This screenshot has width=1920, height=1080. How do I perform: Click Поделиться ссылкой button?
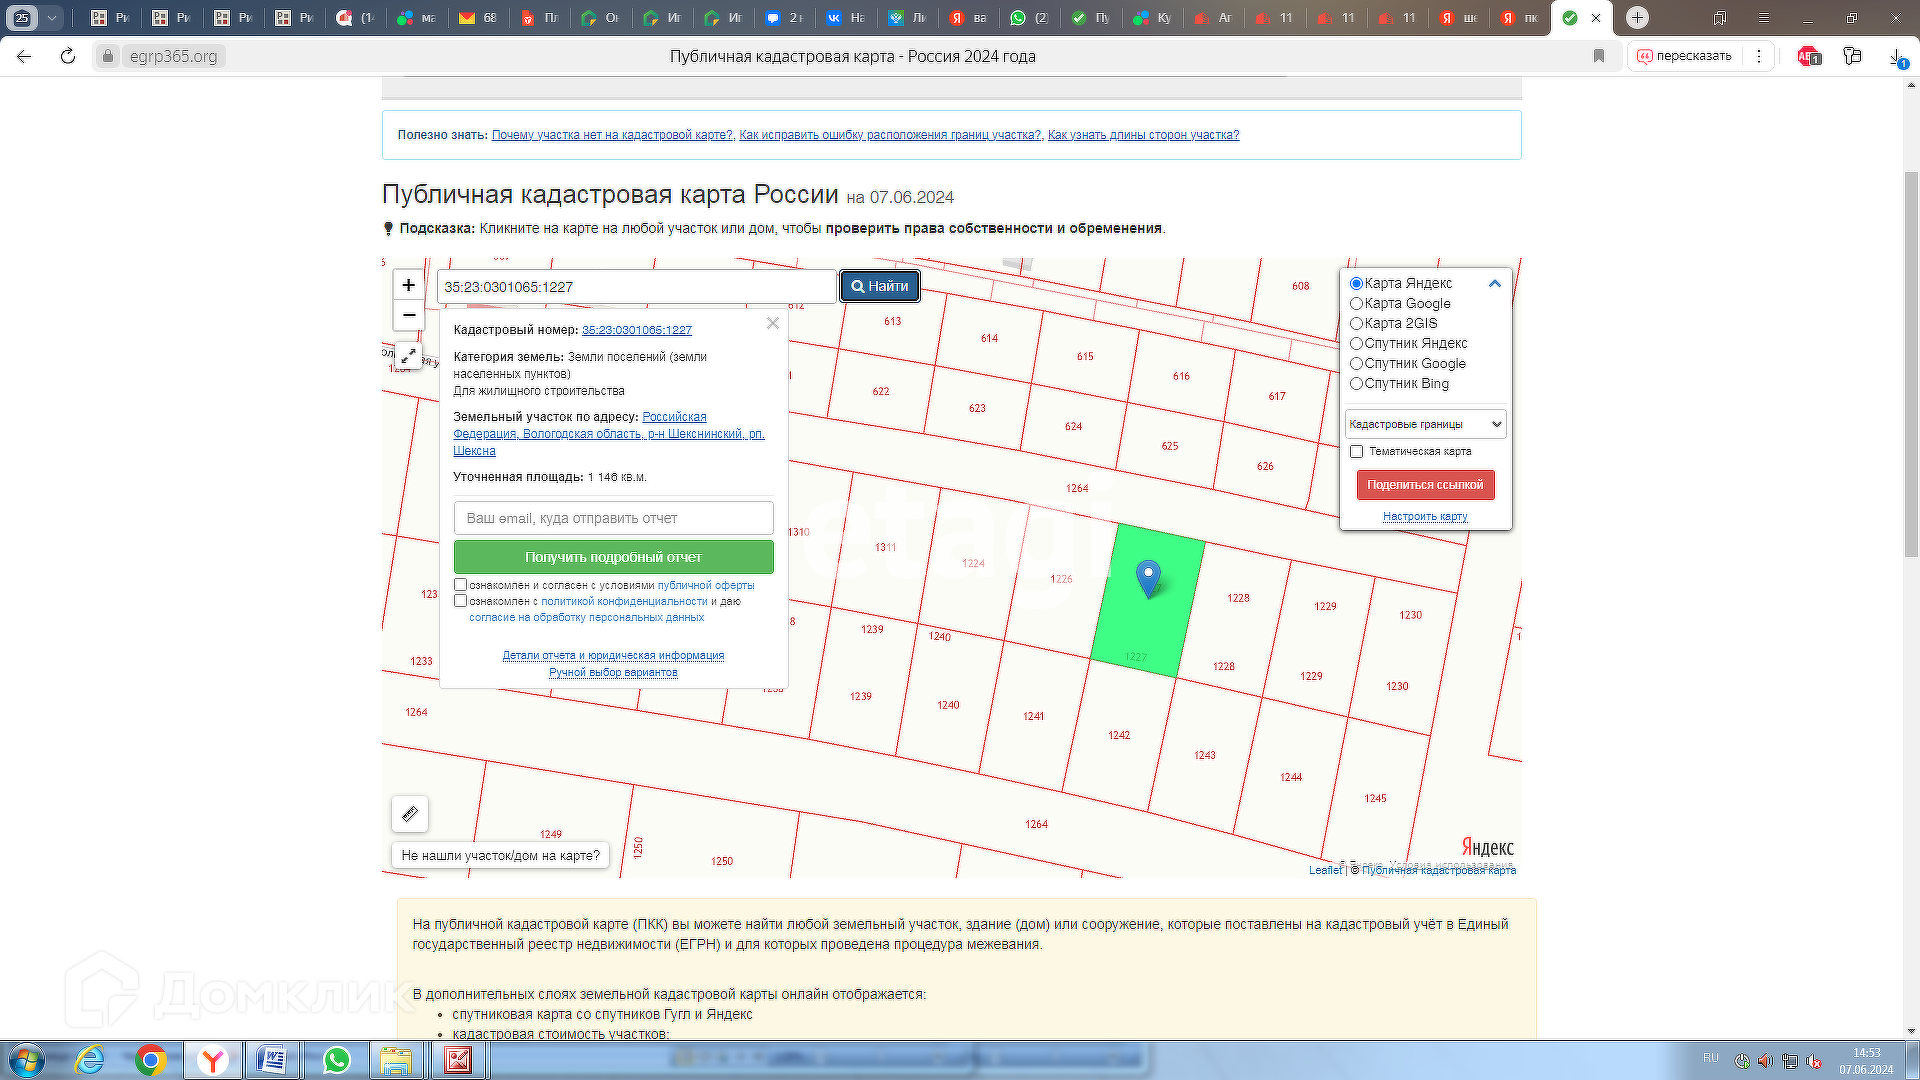pos(1425,485)
